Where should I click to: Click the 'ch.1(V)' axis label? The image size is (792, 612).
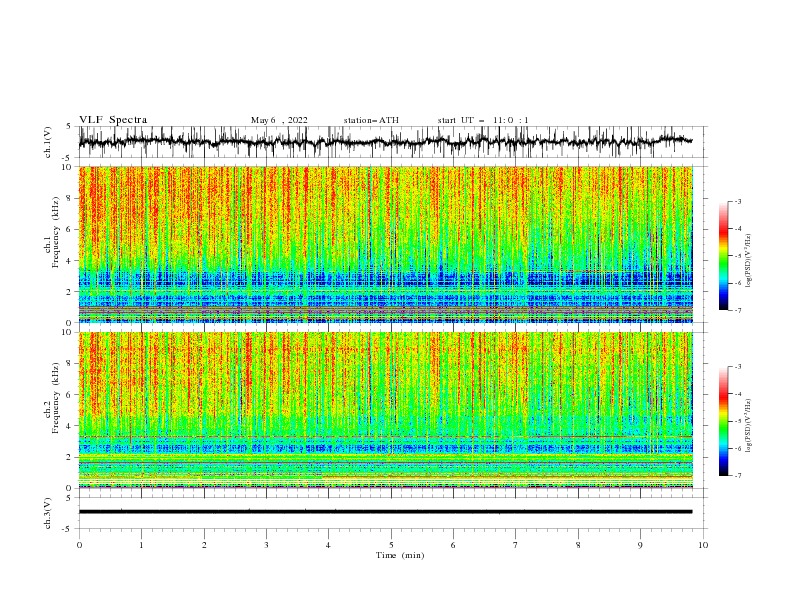(48, 142)
